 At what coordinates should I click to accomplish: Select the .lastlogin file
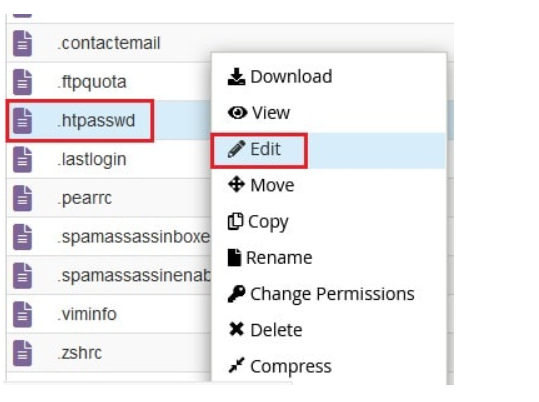click(92, 159)
